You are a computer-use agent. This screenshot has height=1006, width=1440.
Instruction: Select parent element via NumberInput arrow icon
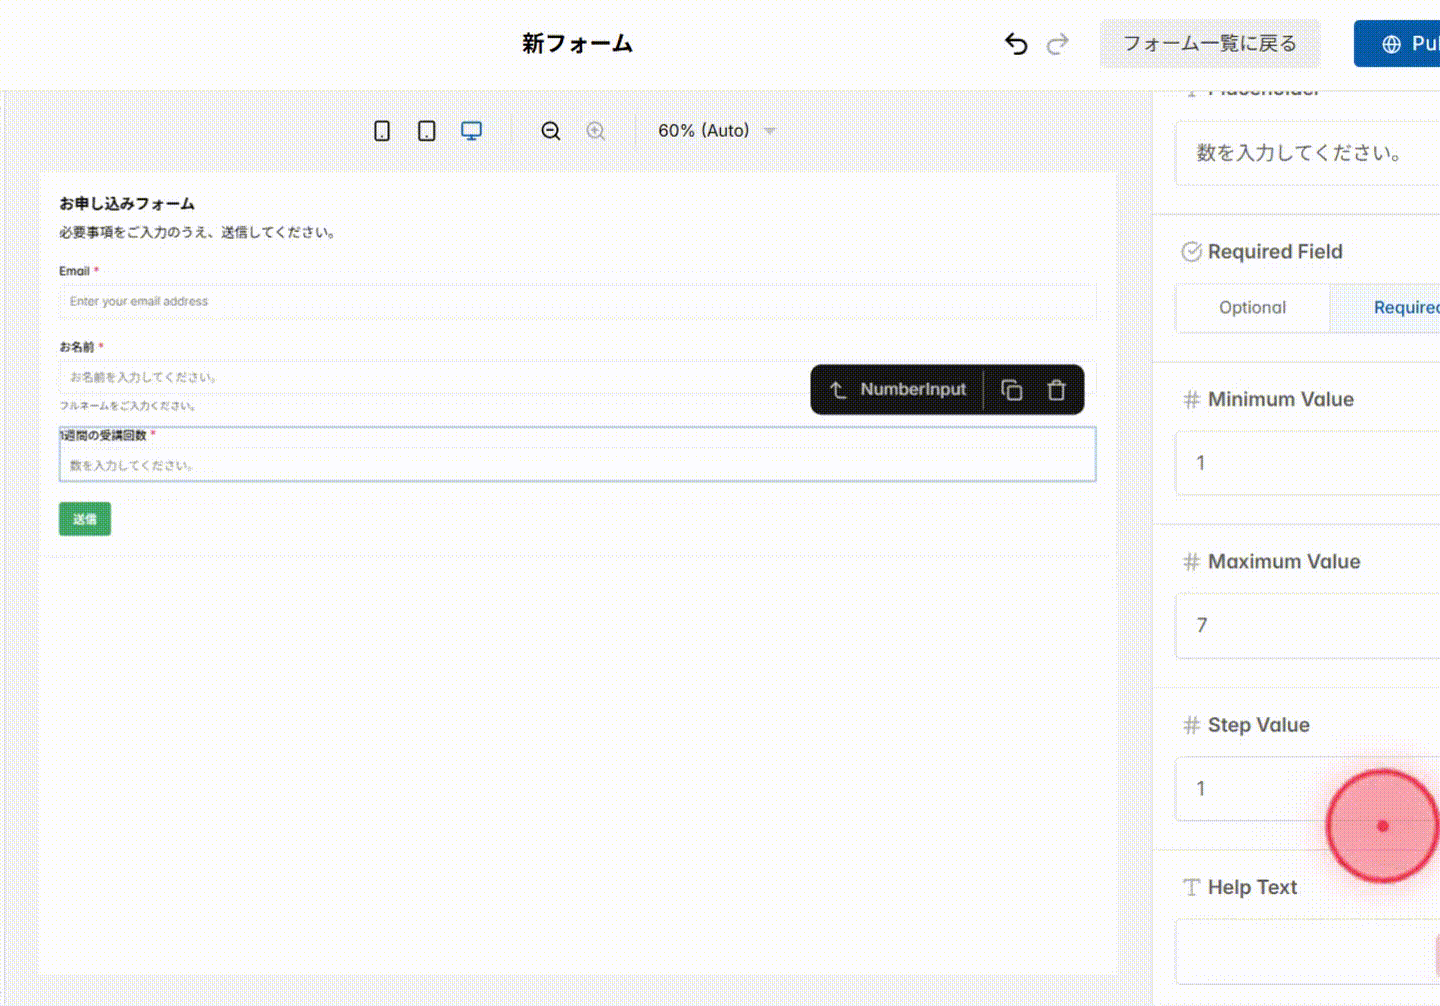point(836,389)
